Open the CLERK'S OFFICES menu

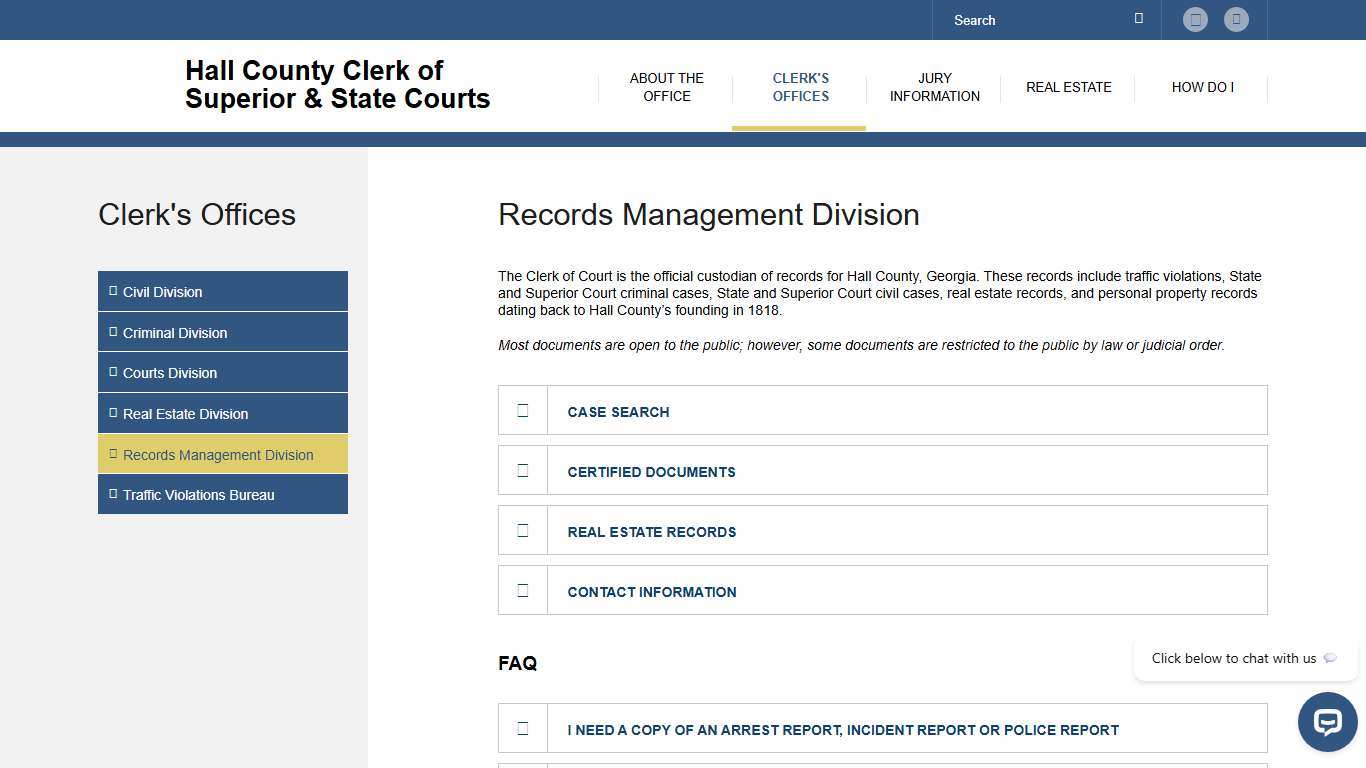point(800,87)
